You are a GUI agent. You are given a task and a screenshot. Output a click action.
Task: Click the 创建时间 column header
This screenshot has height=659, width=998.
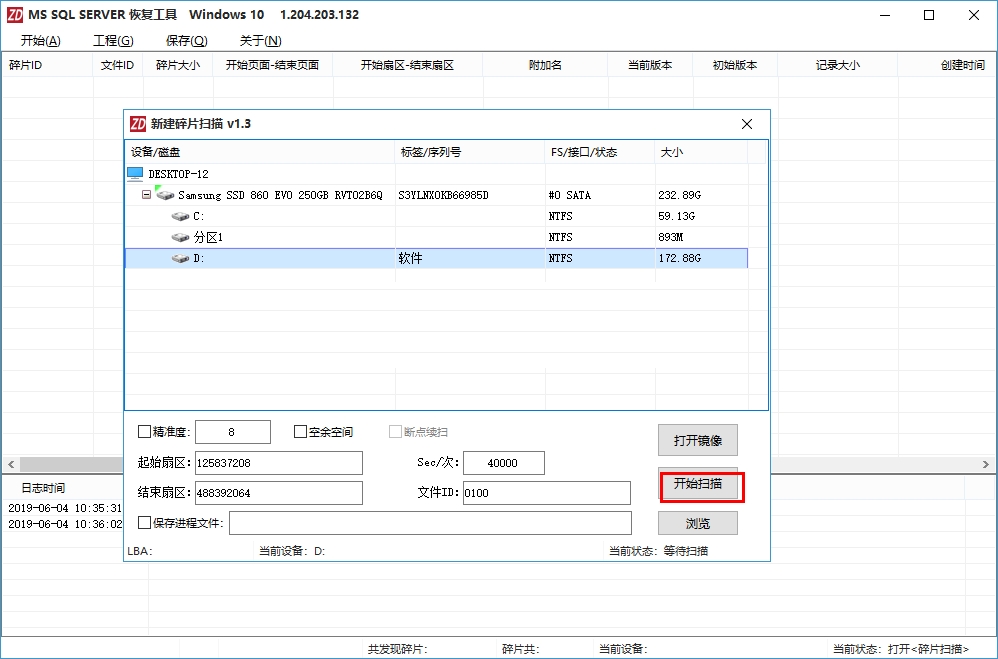(947, 65)
